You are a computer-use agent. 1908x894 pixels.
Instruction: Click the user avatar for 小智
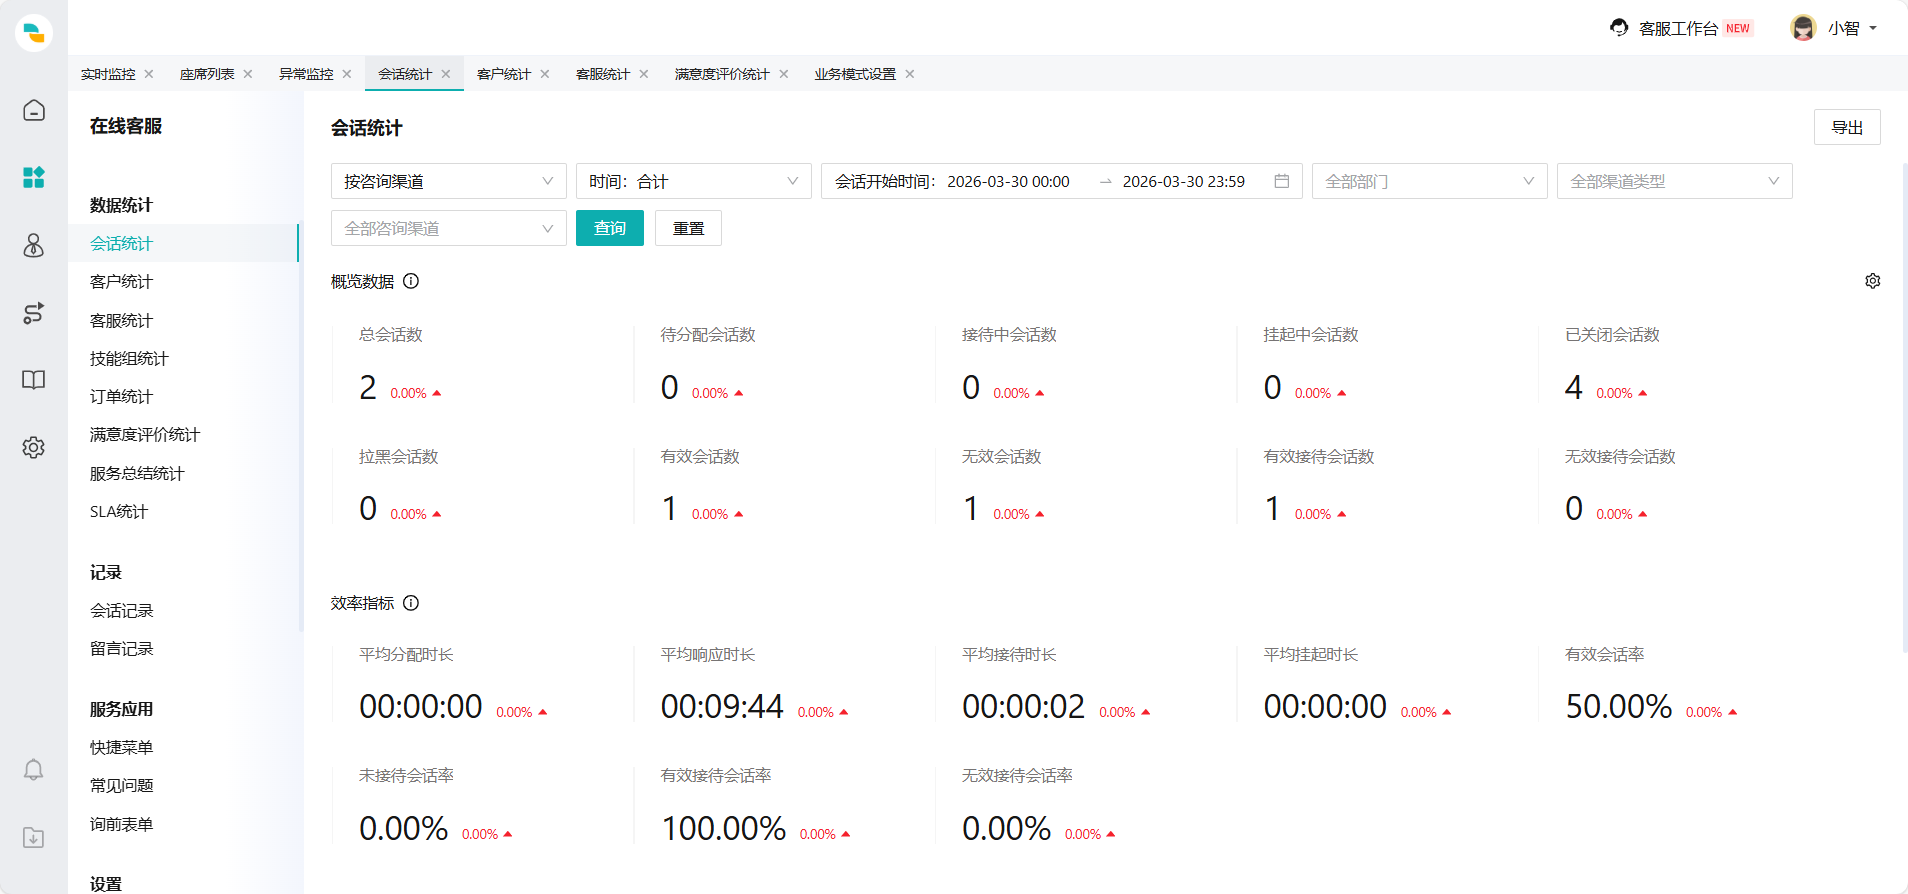[1803, 28]
